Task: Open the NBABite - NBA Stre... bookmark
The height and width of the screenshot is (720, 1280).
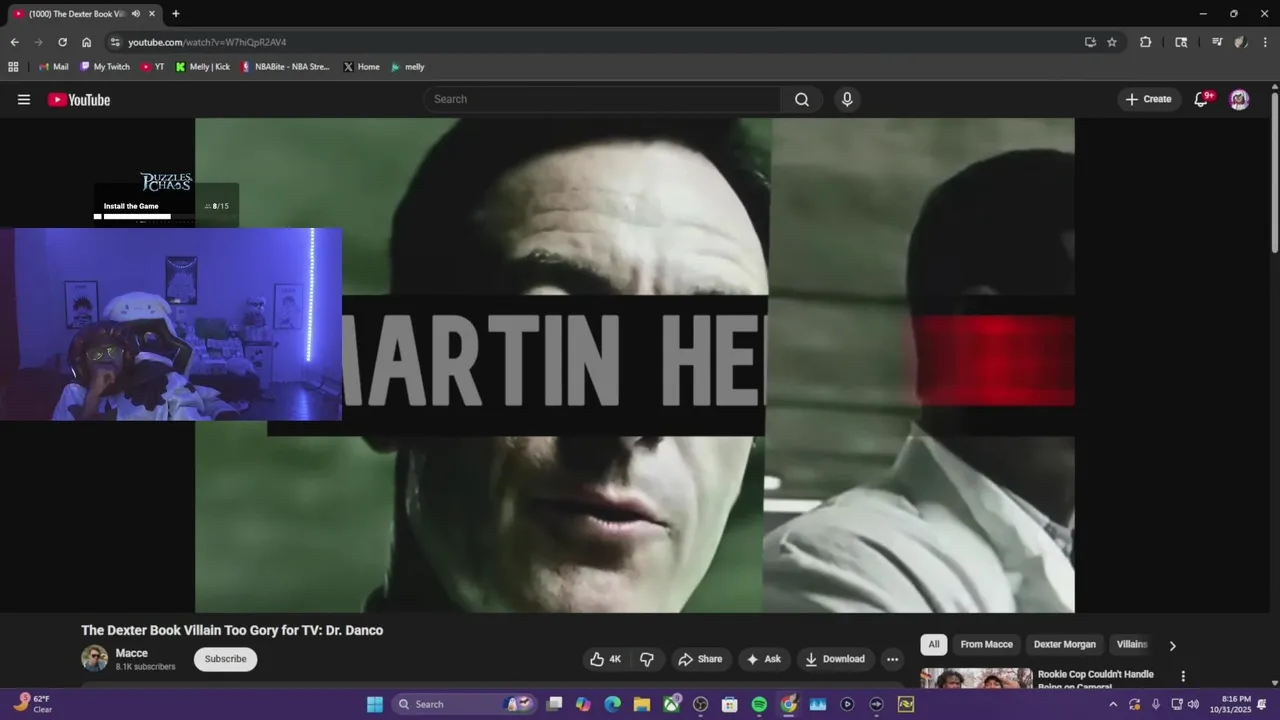Action: [x=285, y=67]
